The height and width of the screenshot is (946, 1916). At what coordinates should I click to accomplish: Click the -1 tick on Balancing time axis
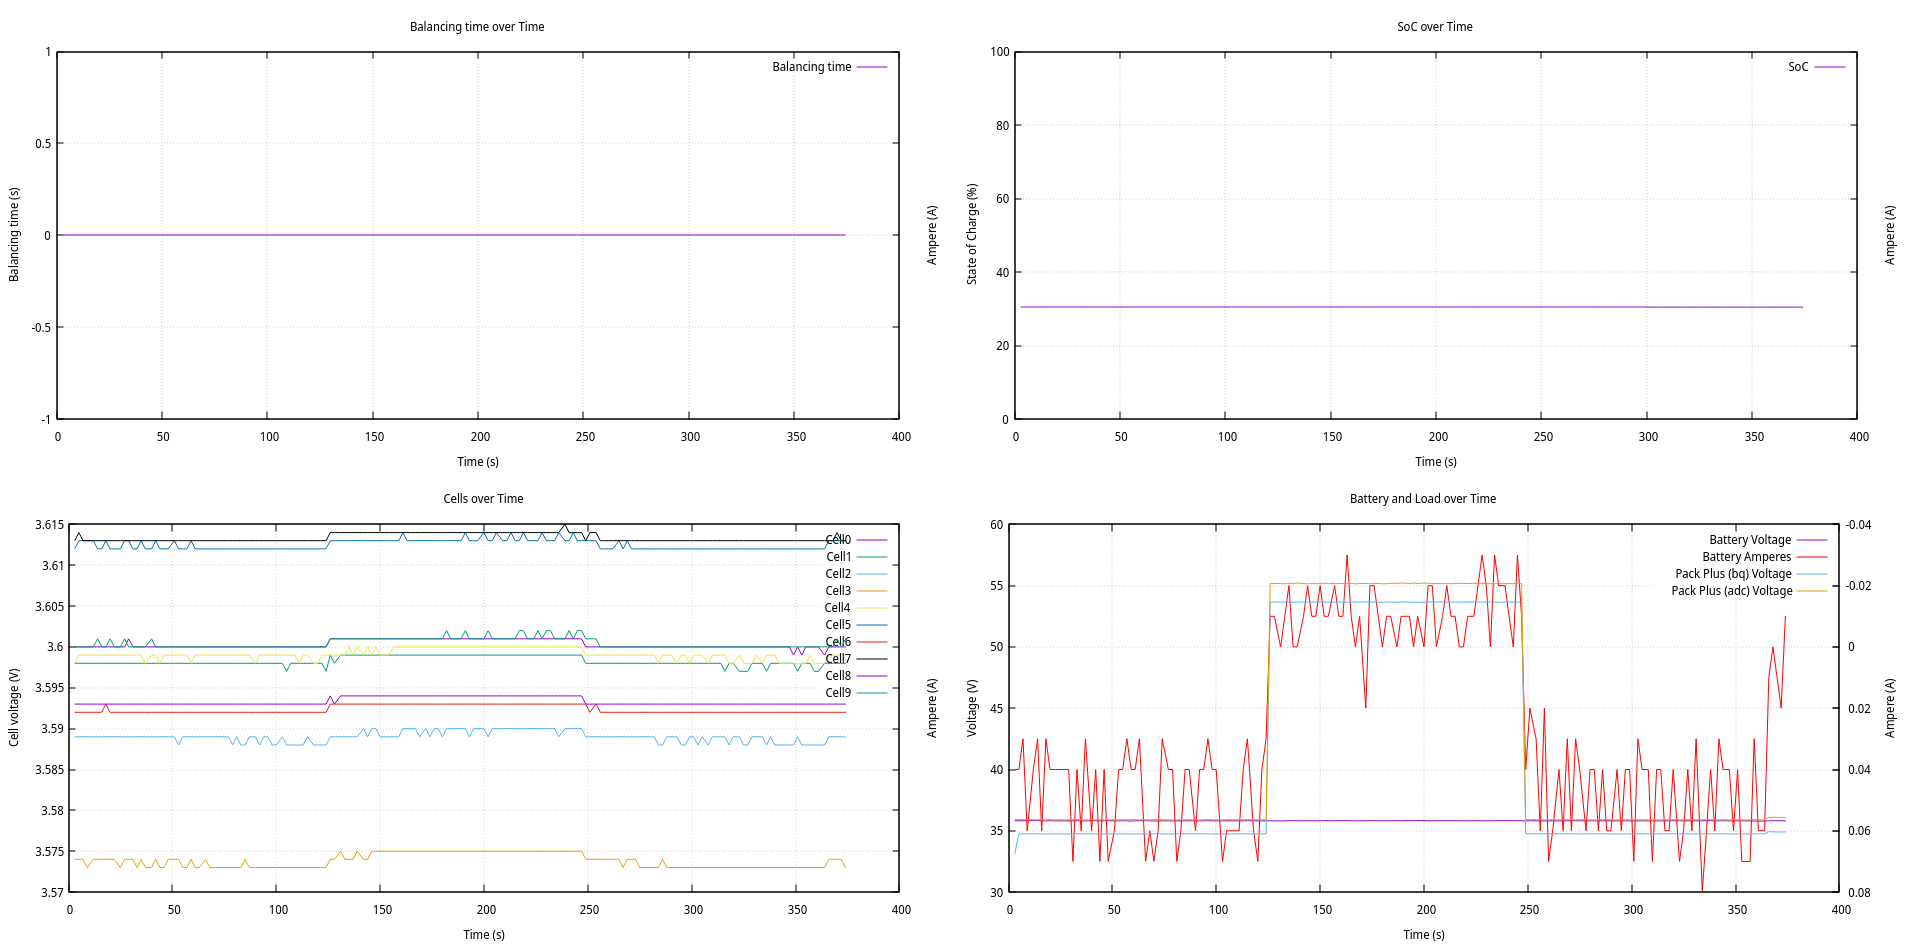pyautogui.click(x=46, y=420)
